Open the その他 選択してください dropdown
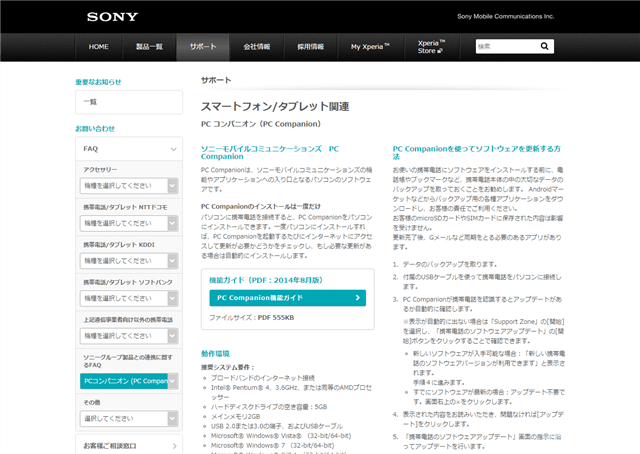Image resolution: width=640 pixels, height=454 pixels. coord(129,418)
